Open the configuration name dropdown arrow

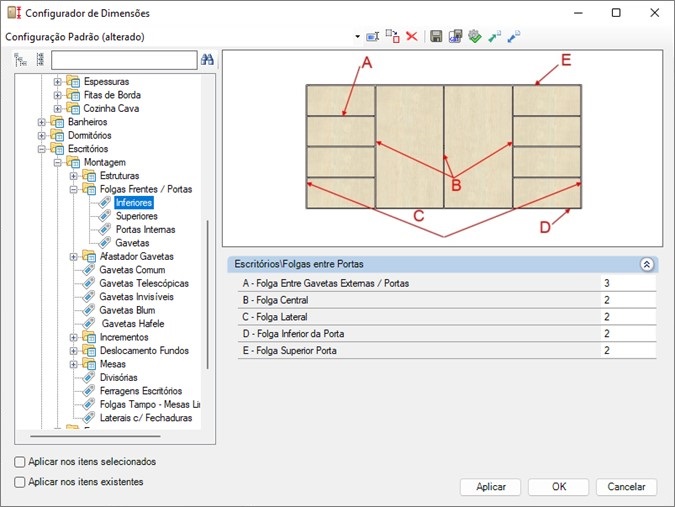pos(357,37)
